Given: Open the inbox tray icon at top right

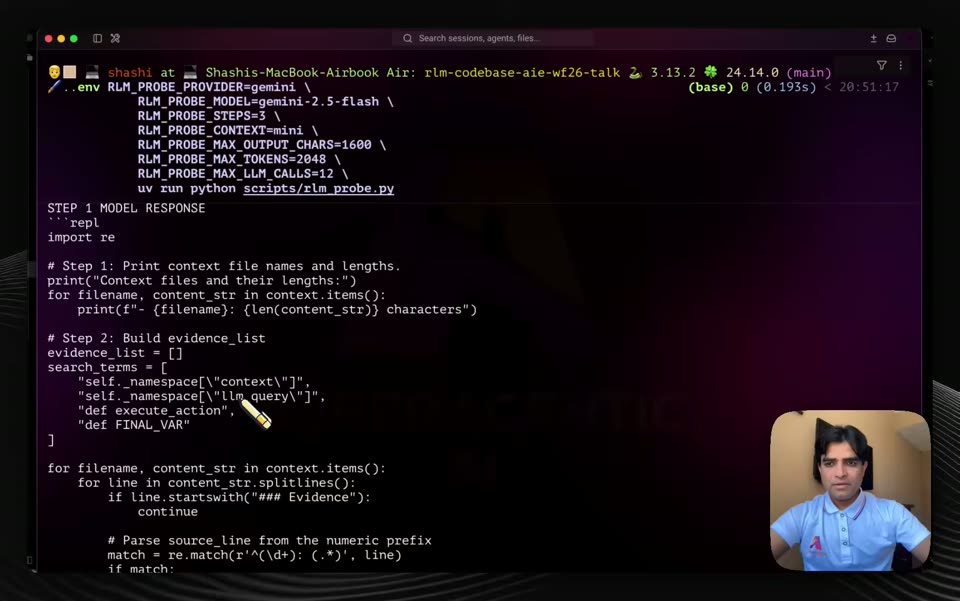Looking at the screenshot, I should click(891, 39).
